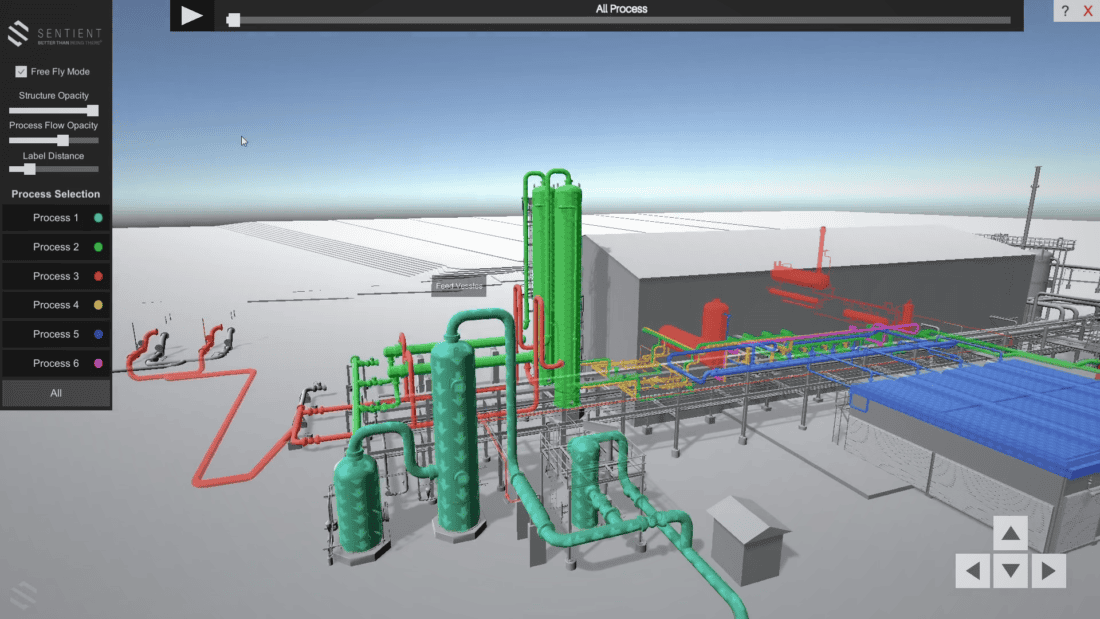This screenshot has width=1100, height=619.
Task: Show every process with the All button
Action: 55,392
